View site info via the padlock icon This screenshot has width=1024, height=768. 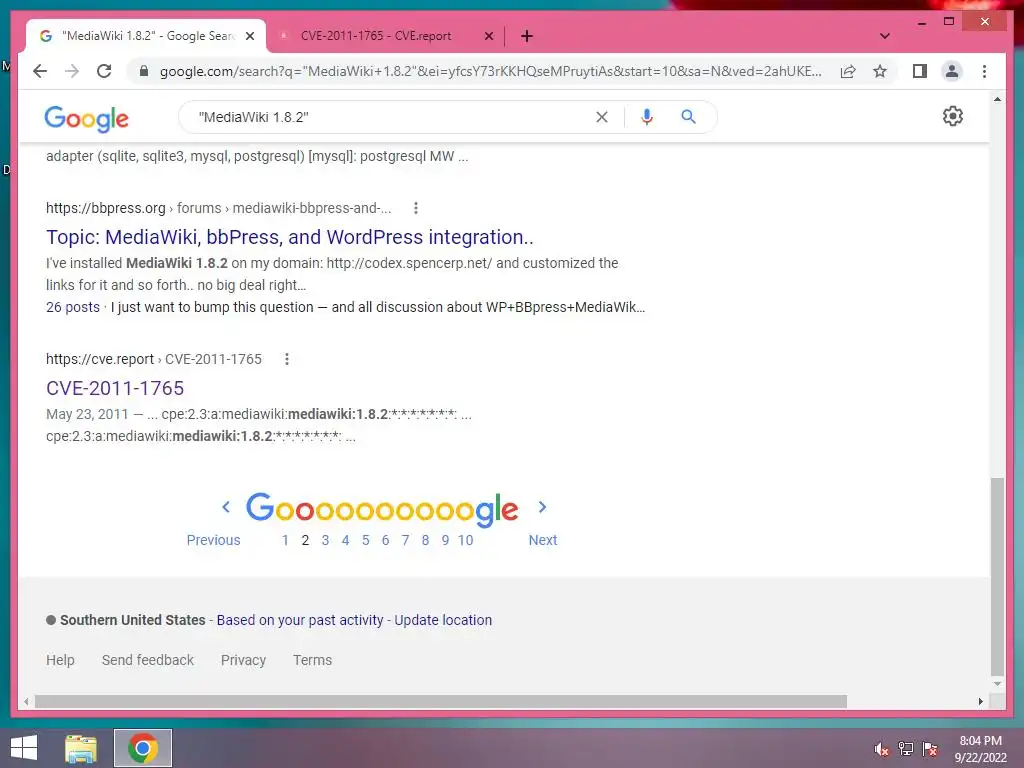click(x=144, y=71)
